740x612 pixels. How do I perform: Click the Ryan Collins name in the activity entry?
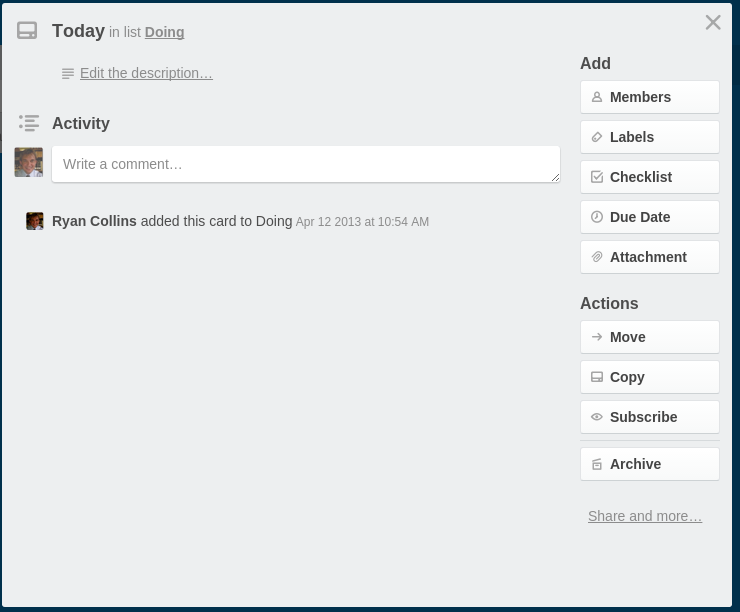[94, 221]
